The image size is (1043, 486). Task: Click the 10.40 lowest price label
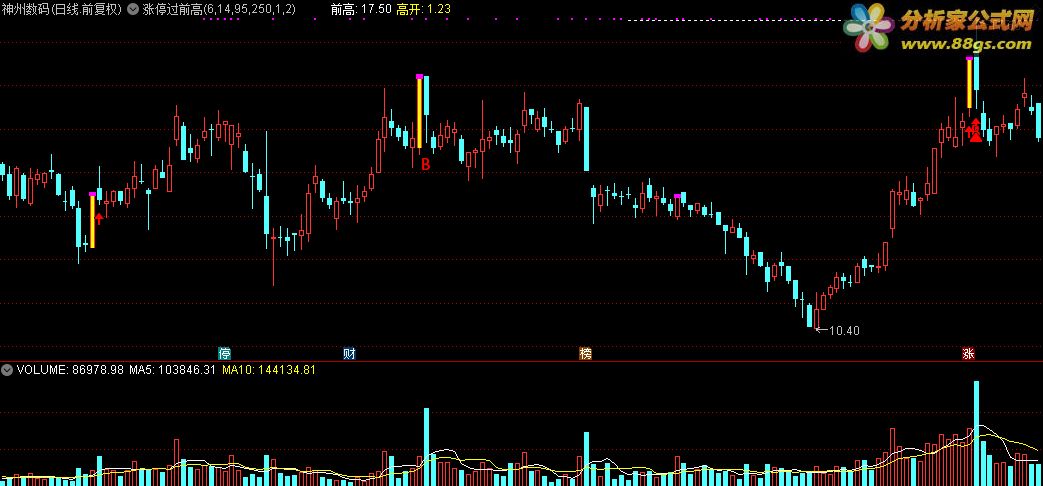tap(843, 330)
